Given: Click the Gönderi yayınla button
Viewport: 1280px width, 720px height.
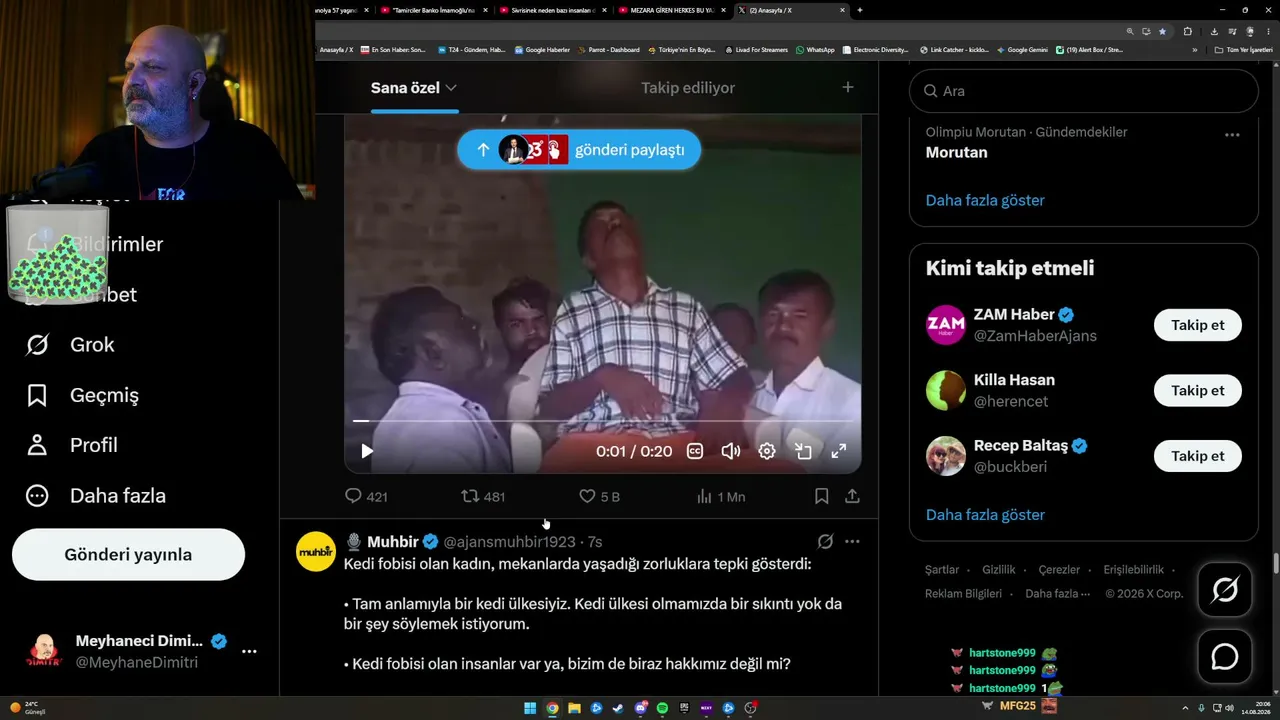Looking at the screenshot, I should tap(128, 555).
